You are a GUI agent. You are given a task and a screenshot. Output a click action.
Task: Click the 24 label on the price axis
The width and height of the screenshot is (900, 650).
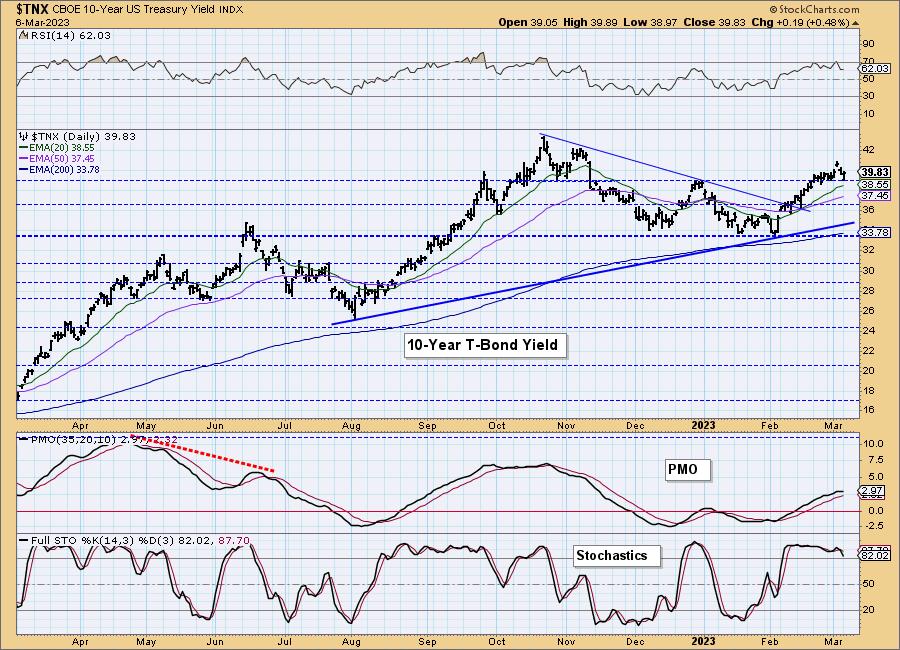tap(868, 330)
